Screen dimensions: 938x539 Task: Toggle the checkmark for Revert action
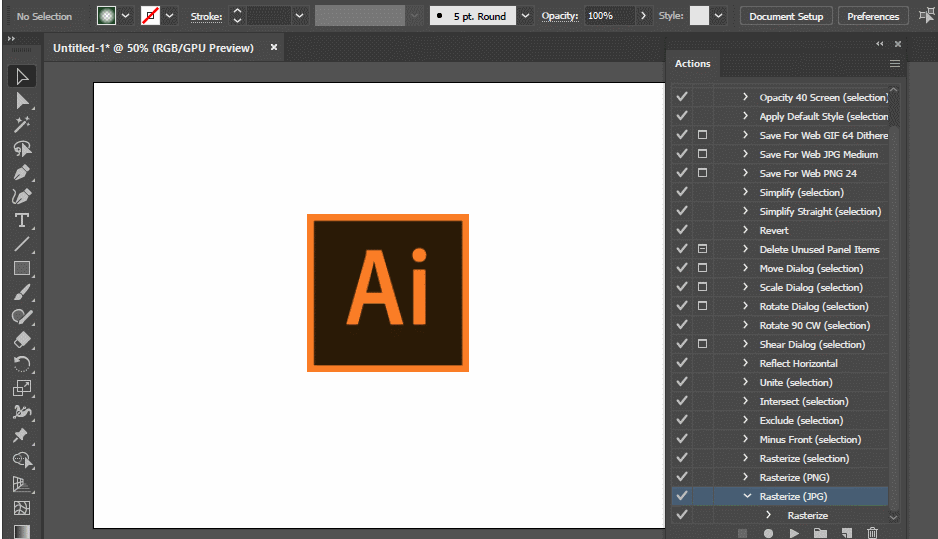(x=681, y=230)
